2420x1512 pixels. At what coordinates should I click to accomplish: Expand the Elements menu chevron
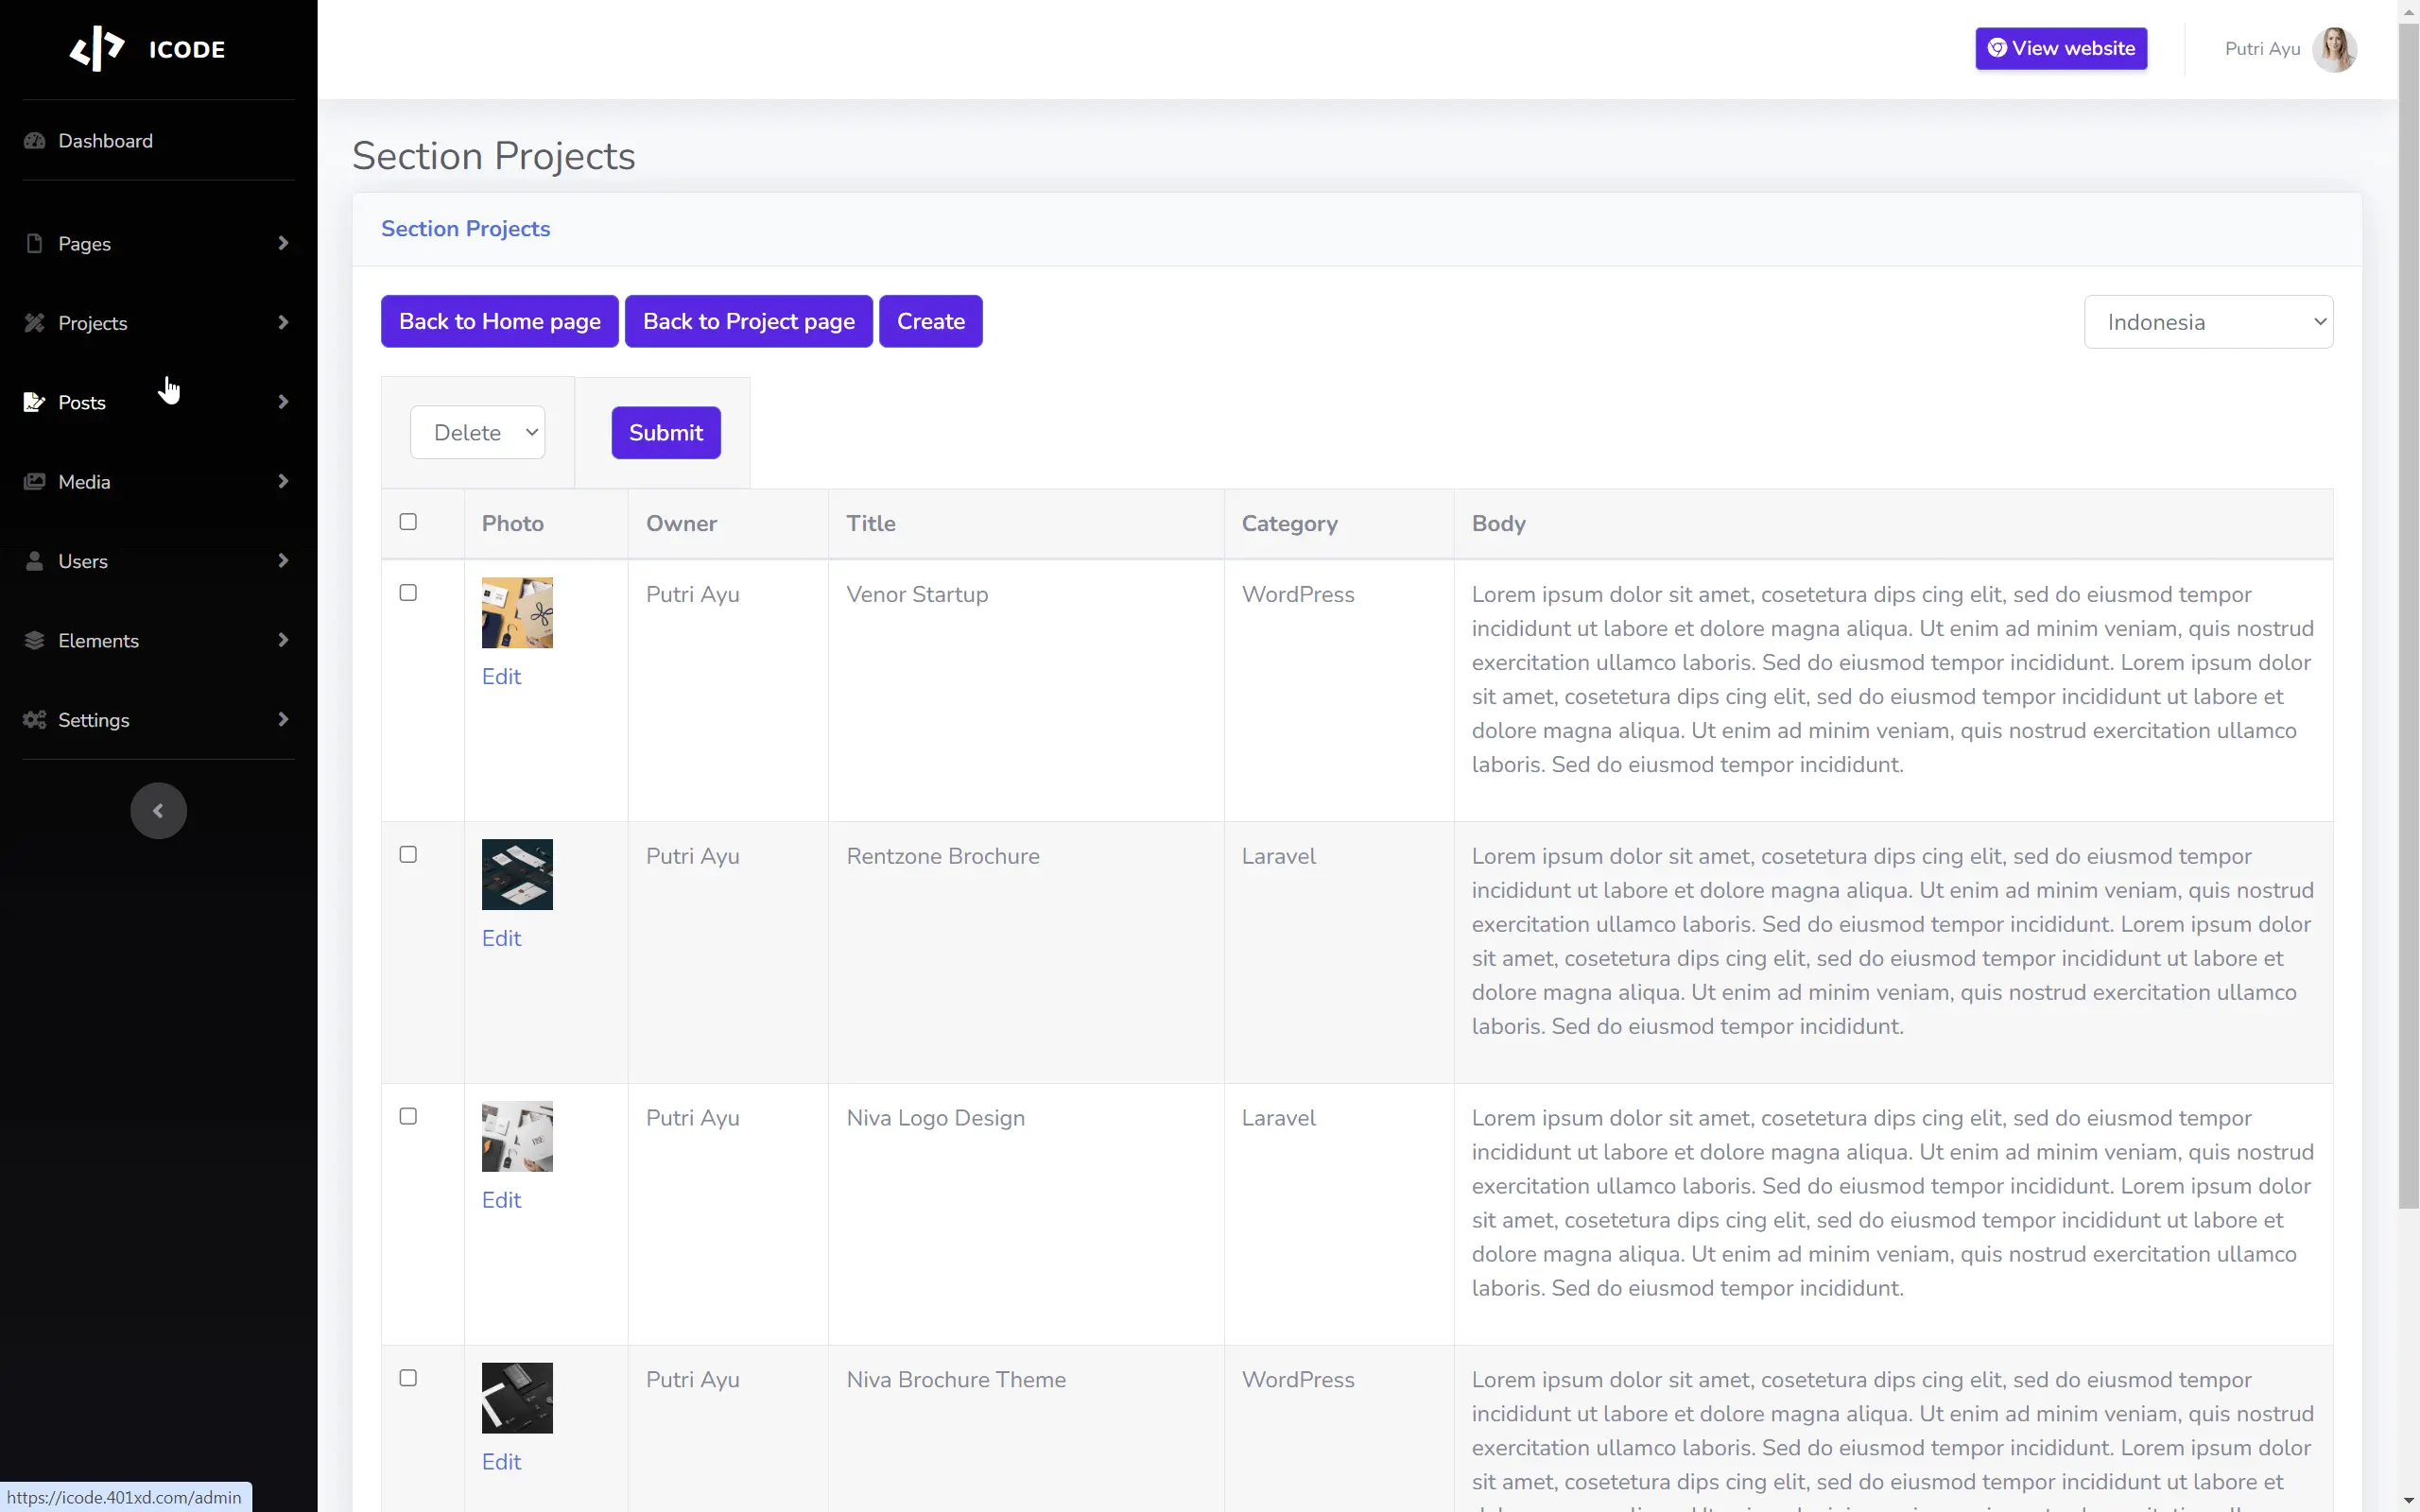[283, 640]
